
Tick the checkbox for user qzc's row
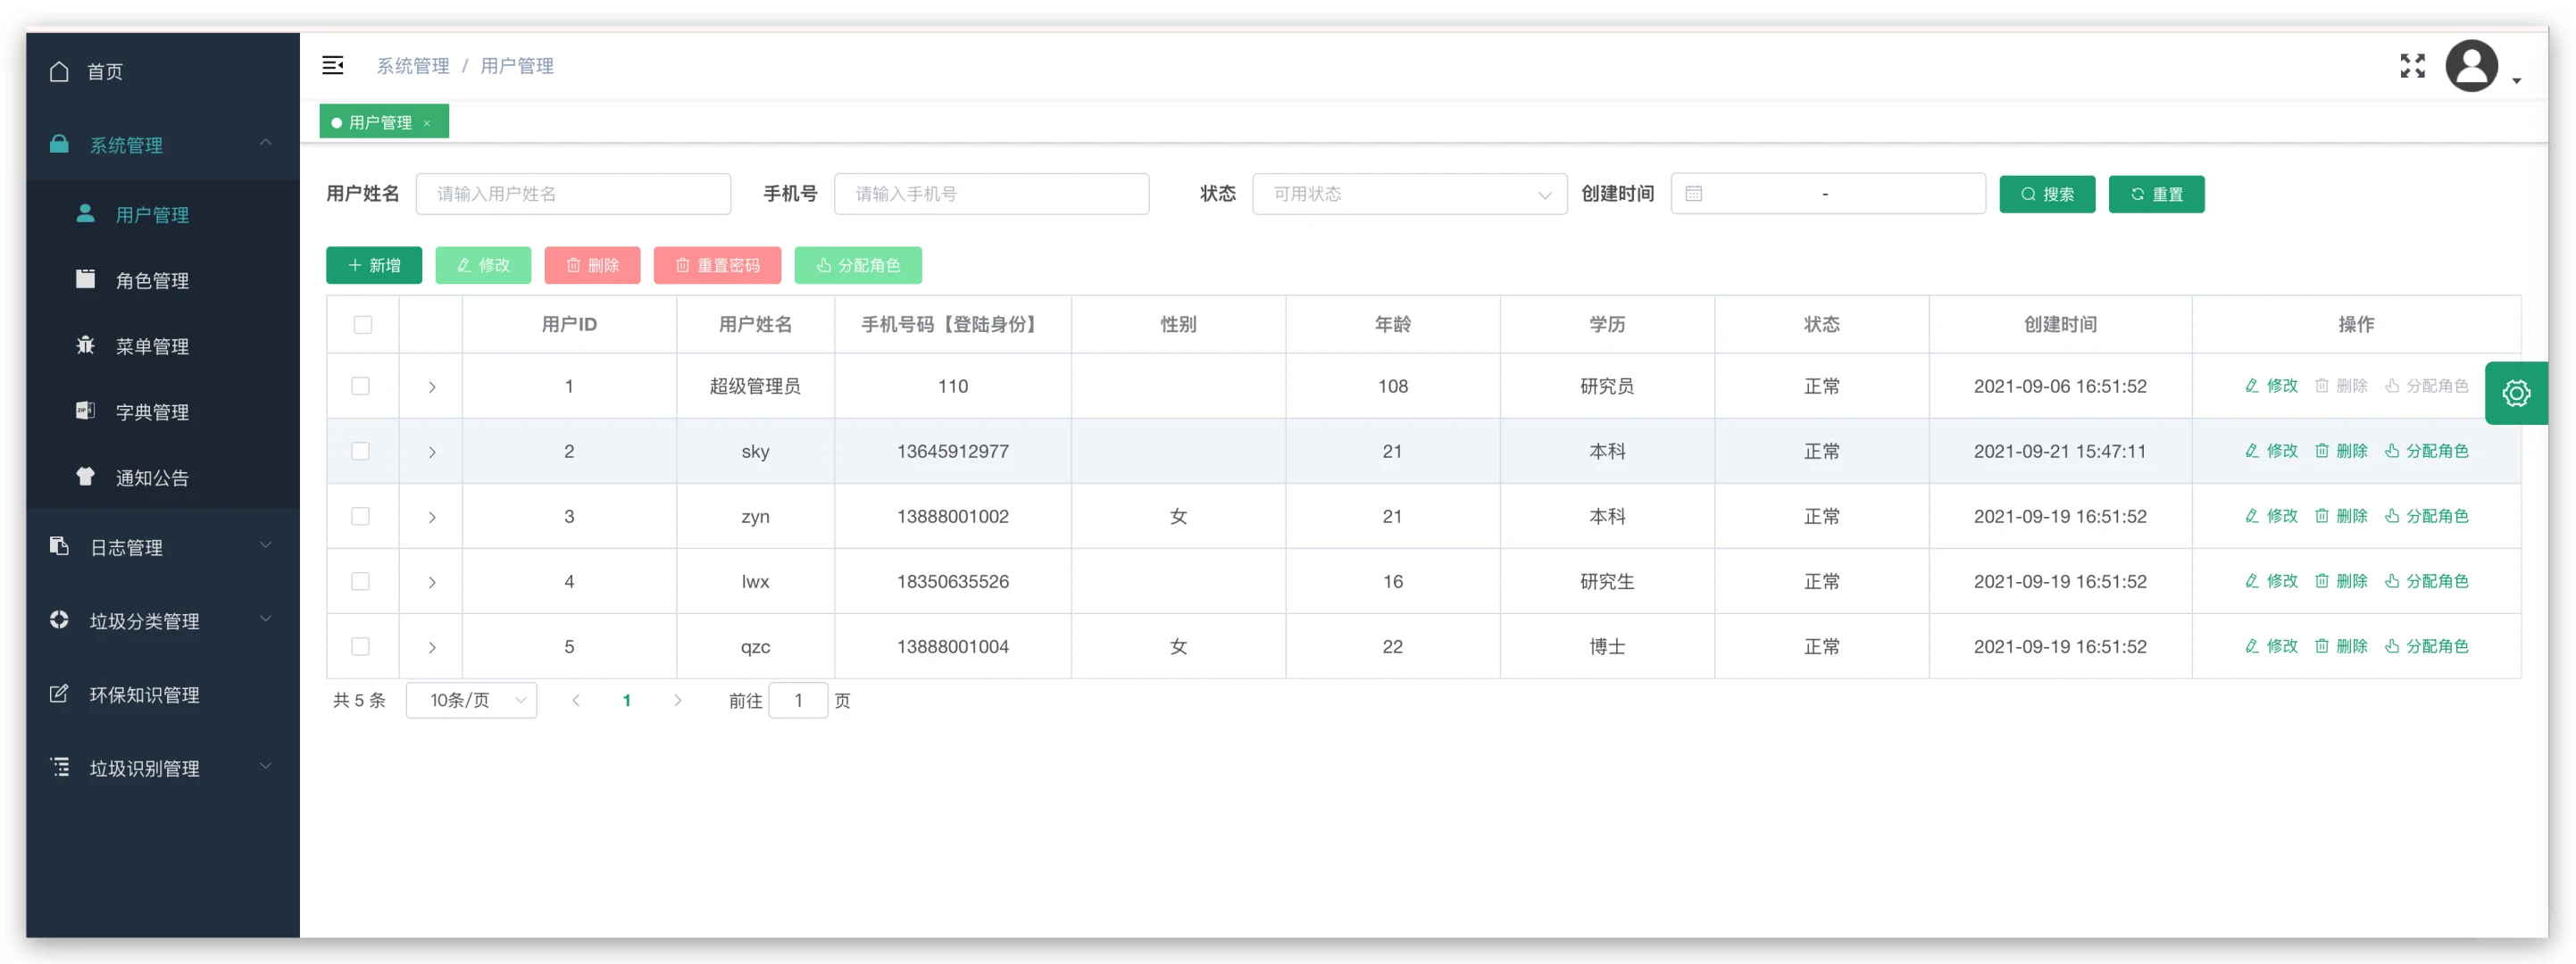tap(360, 647)
